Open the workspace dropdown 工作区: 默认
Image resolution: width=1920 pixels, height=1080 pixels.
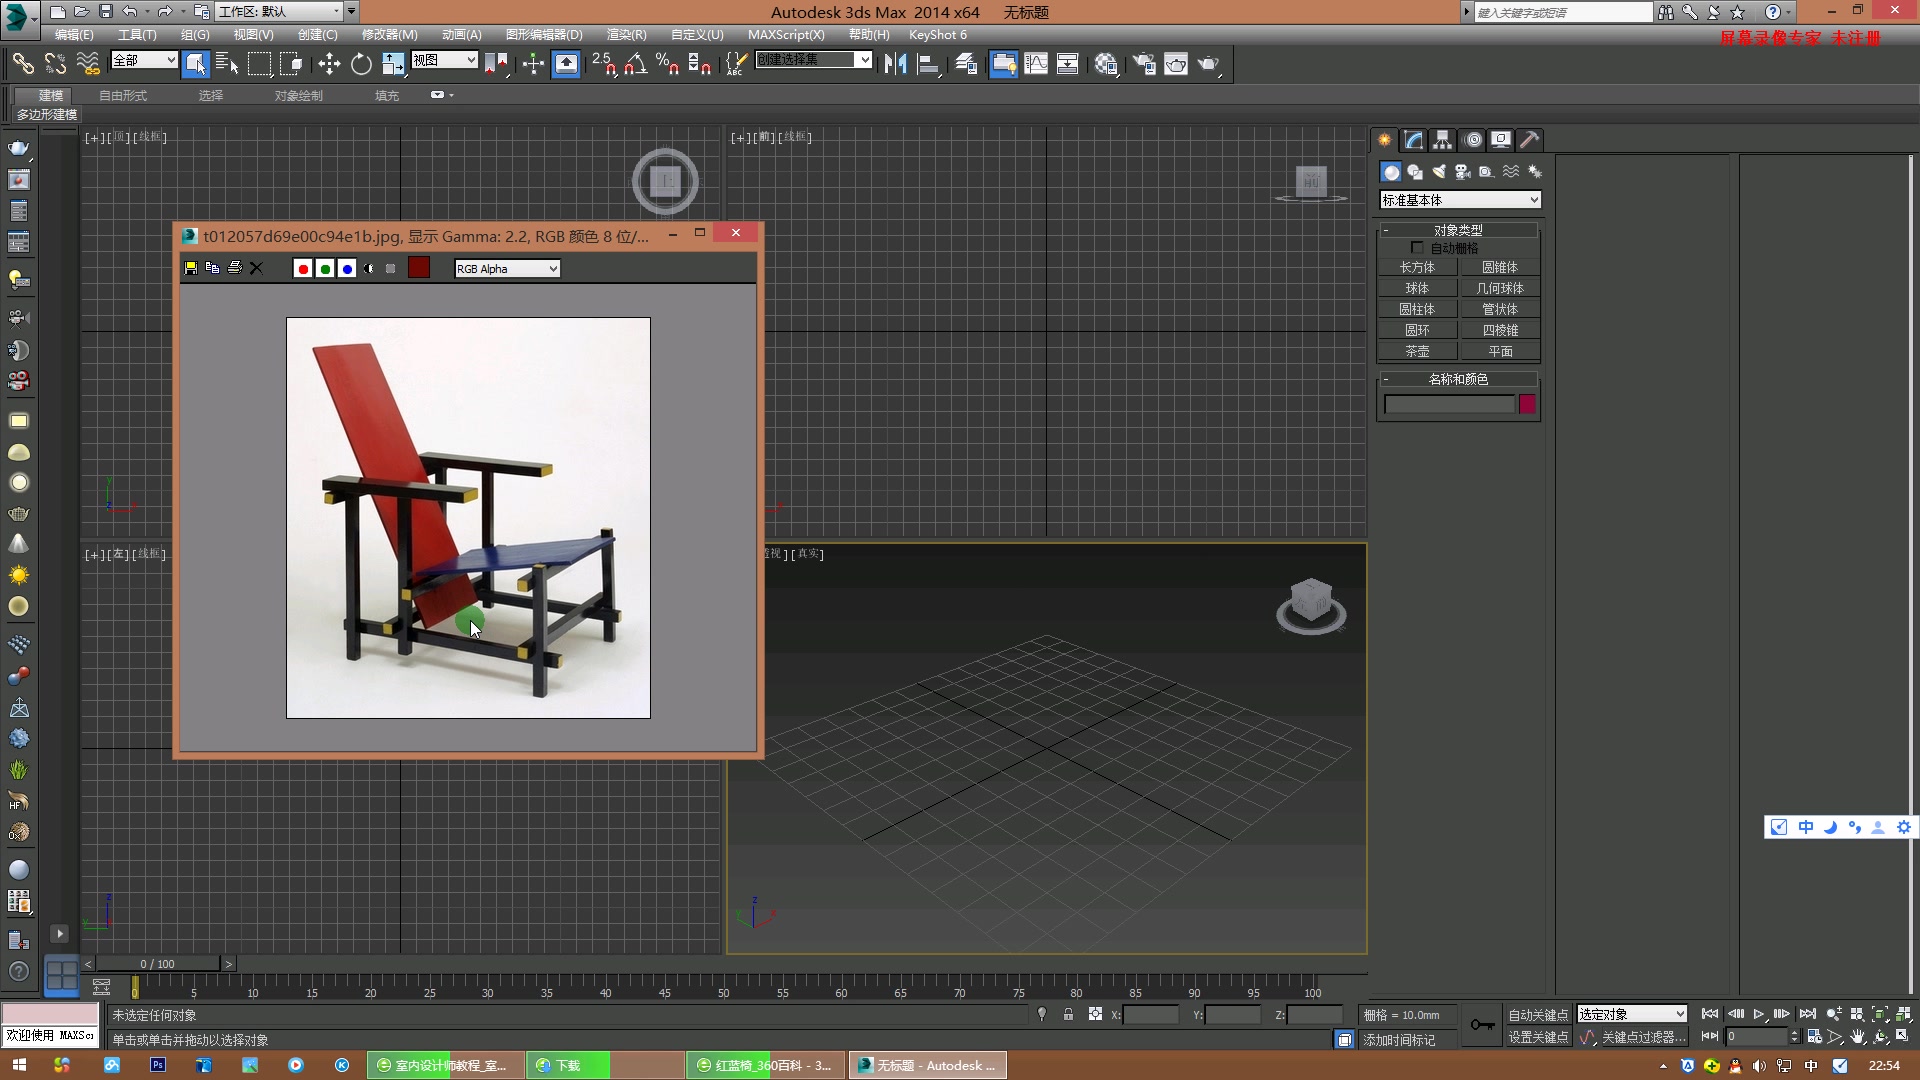point(280,12)
